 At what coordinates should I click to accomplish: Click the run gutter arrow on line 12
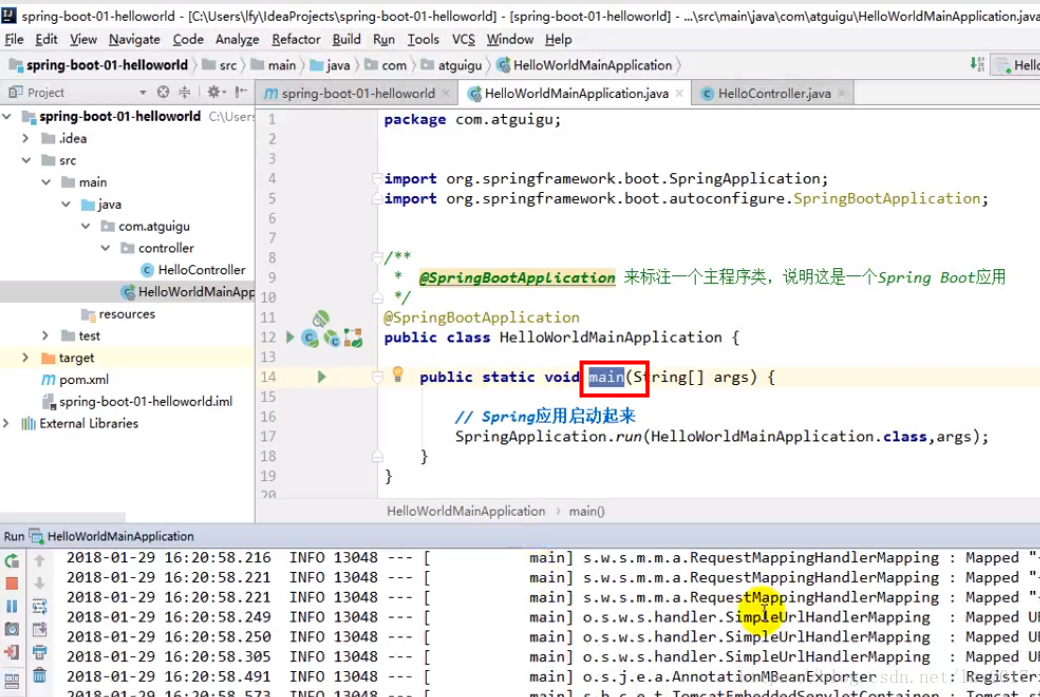(x=290, y=338)
